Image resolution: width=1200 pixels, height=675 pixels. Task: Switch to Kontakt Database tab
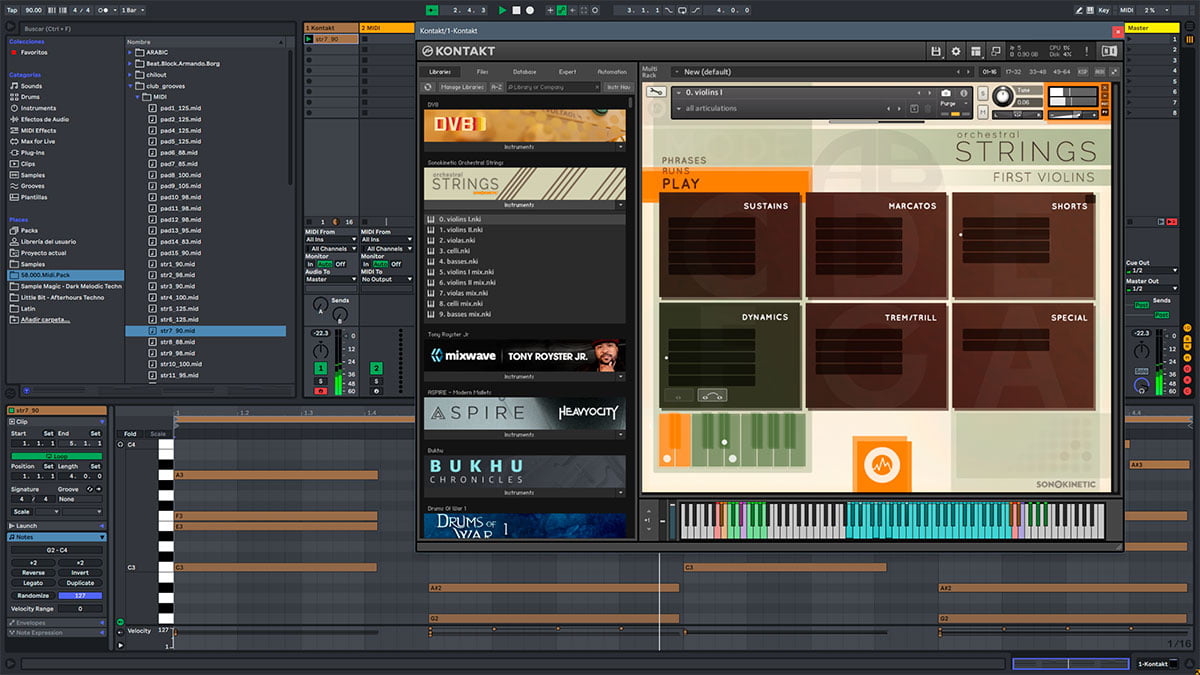(x=525, y=72)
